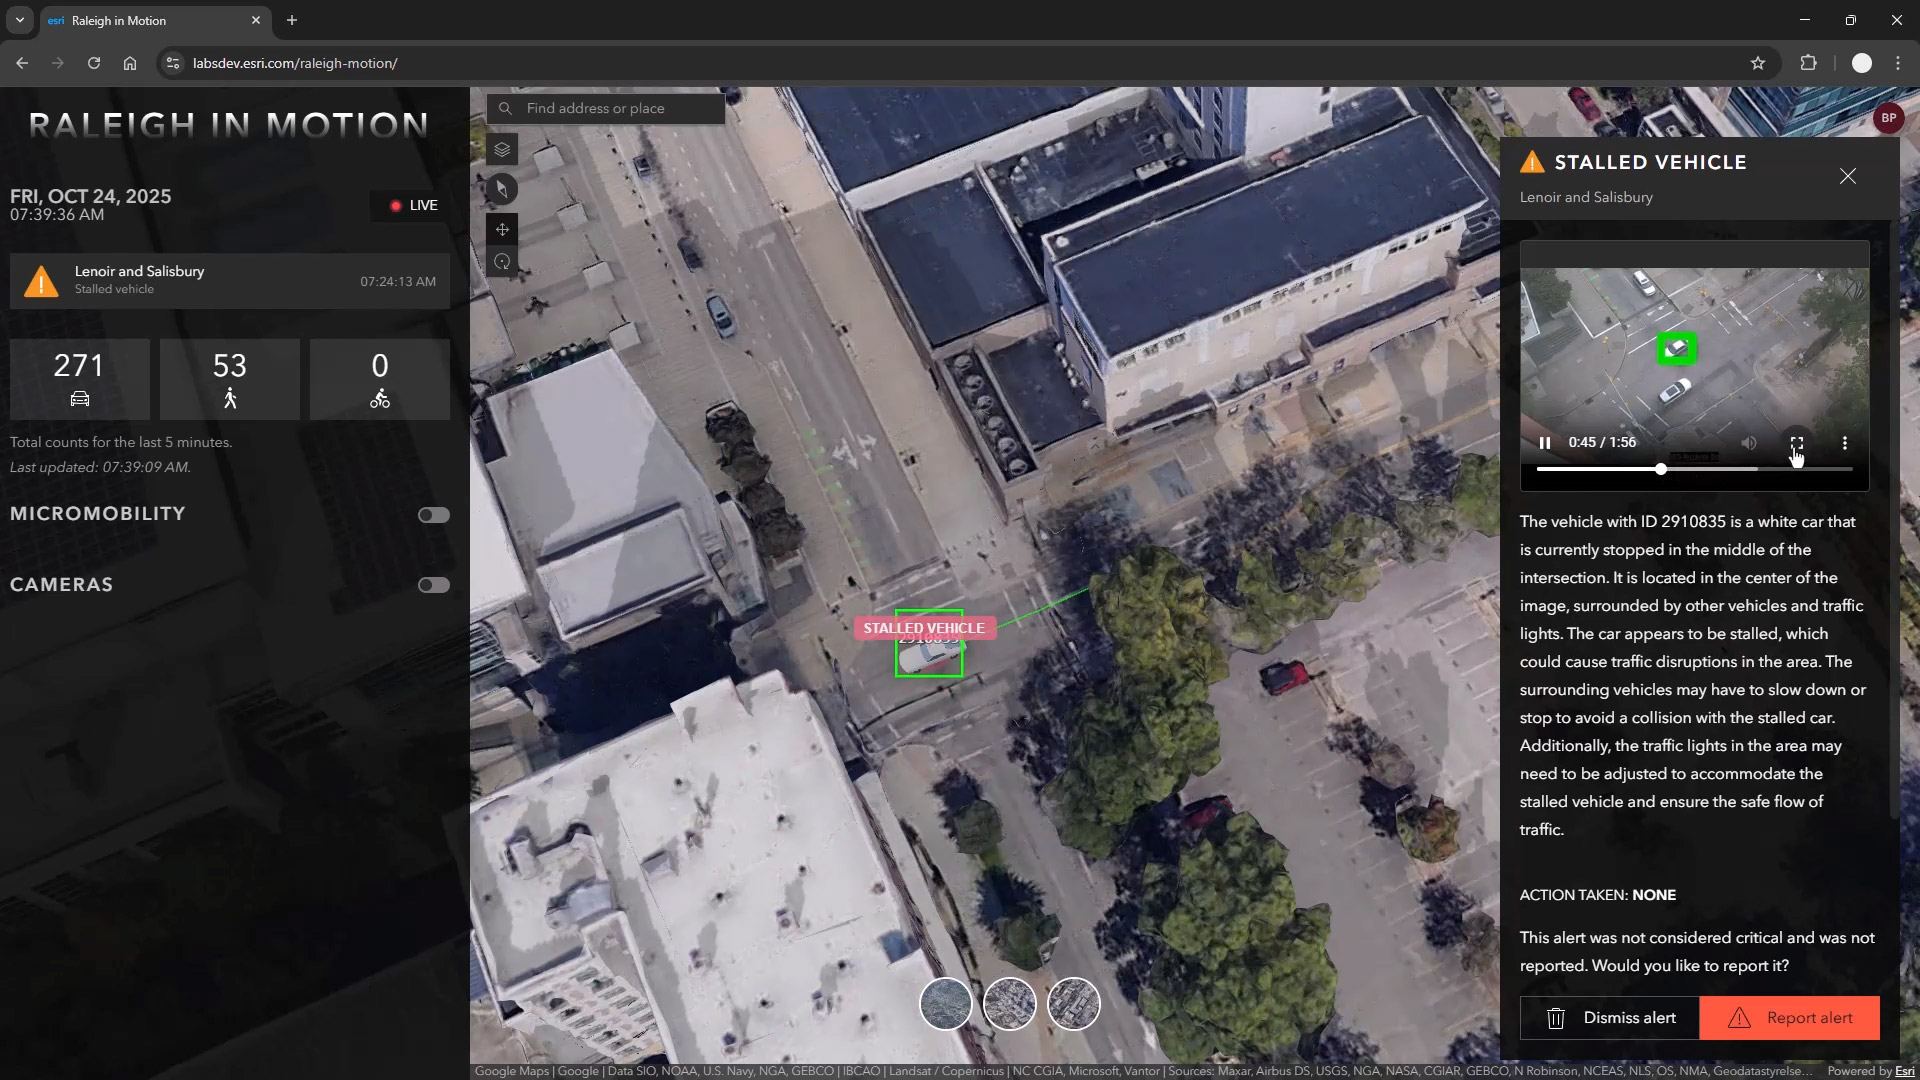
Task: Select the Lenoir and Salisbury alert entry
Action: point(229,280)
